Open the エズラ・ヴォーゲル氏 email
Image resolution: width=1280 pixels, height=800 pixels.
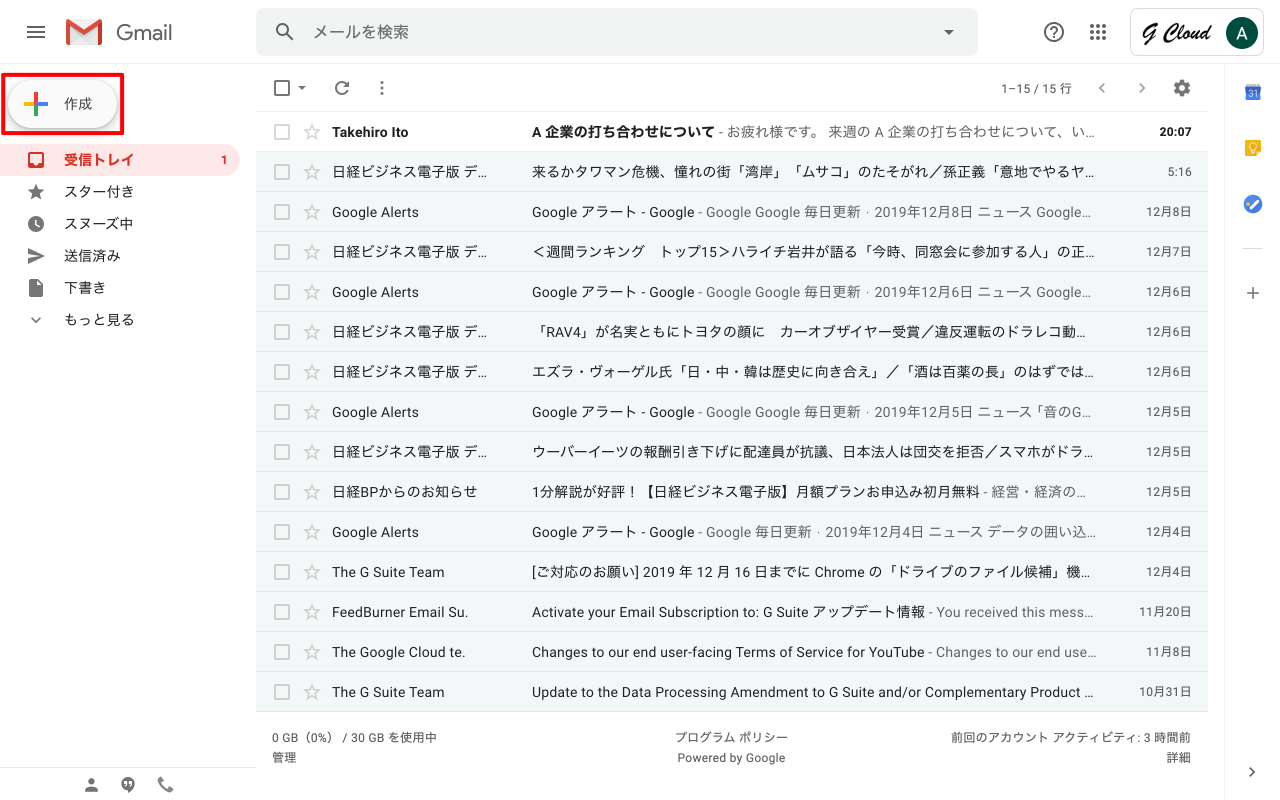tap(732, 372)
